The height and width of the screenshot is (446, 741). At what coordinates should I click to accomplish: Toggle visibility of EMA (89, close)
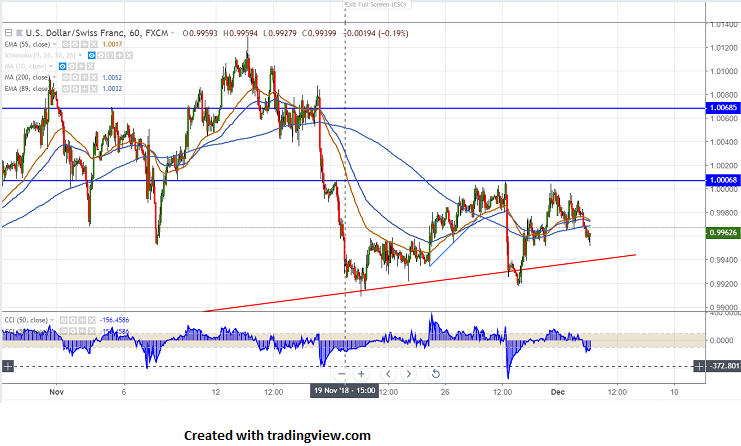tap(66, 89)
